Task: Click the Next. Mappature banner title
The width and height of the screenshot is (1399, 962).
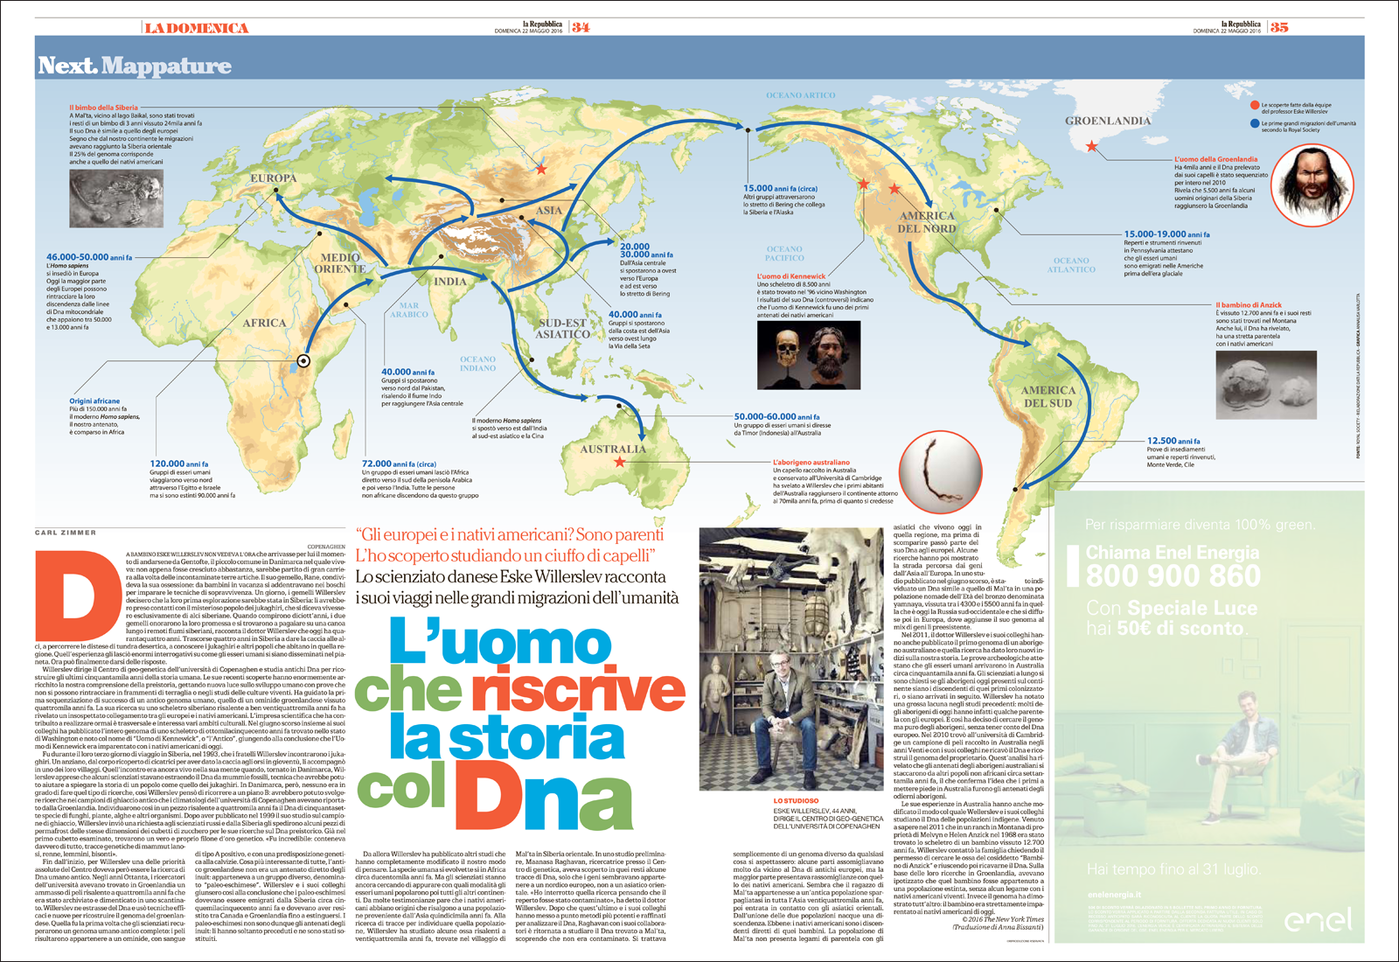Action: pyautogui.click(x=134, y=66)
